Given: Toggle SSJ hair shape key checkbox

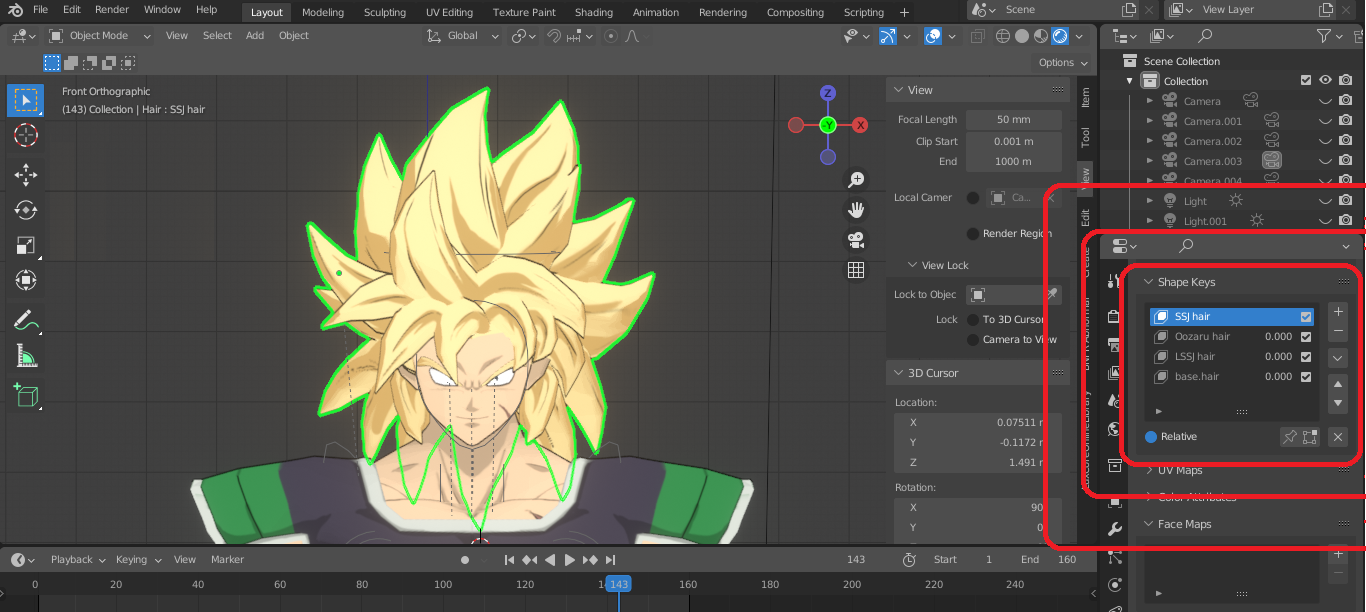Looking at the screenshot, I should point(1306,317).
